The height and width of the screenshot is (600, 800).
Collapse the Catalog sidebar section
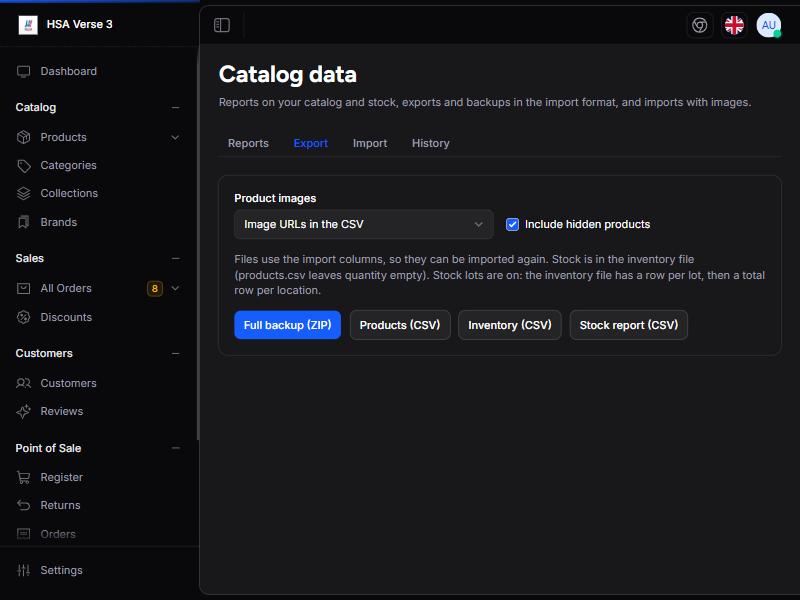click(x=176, y=108)
